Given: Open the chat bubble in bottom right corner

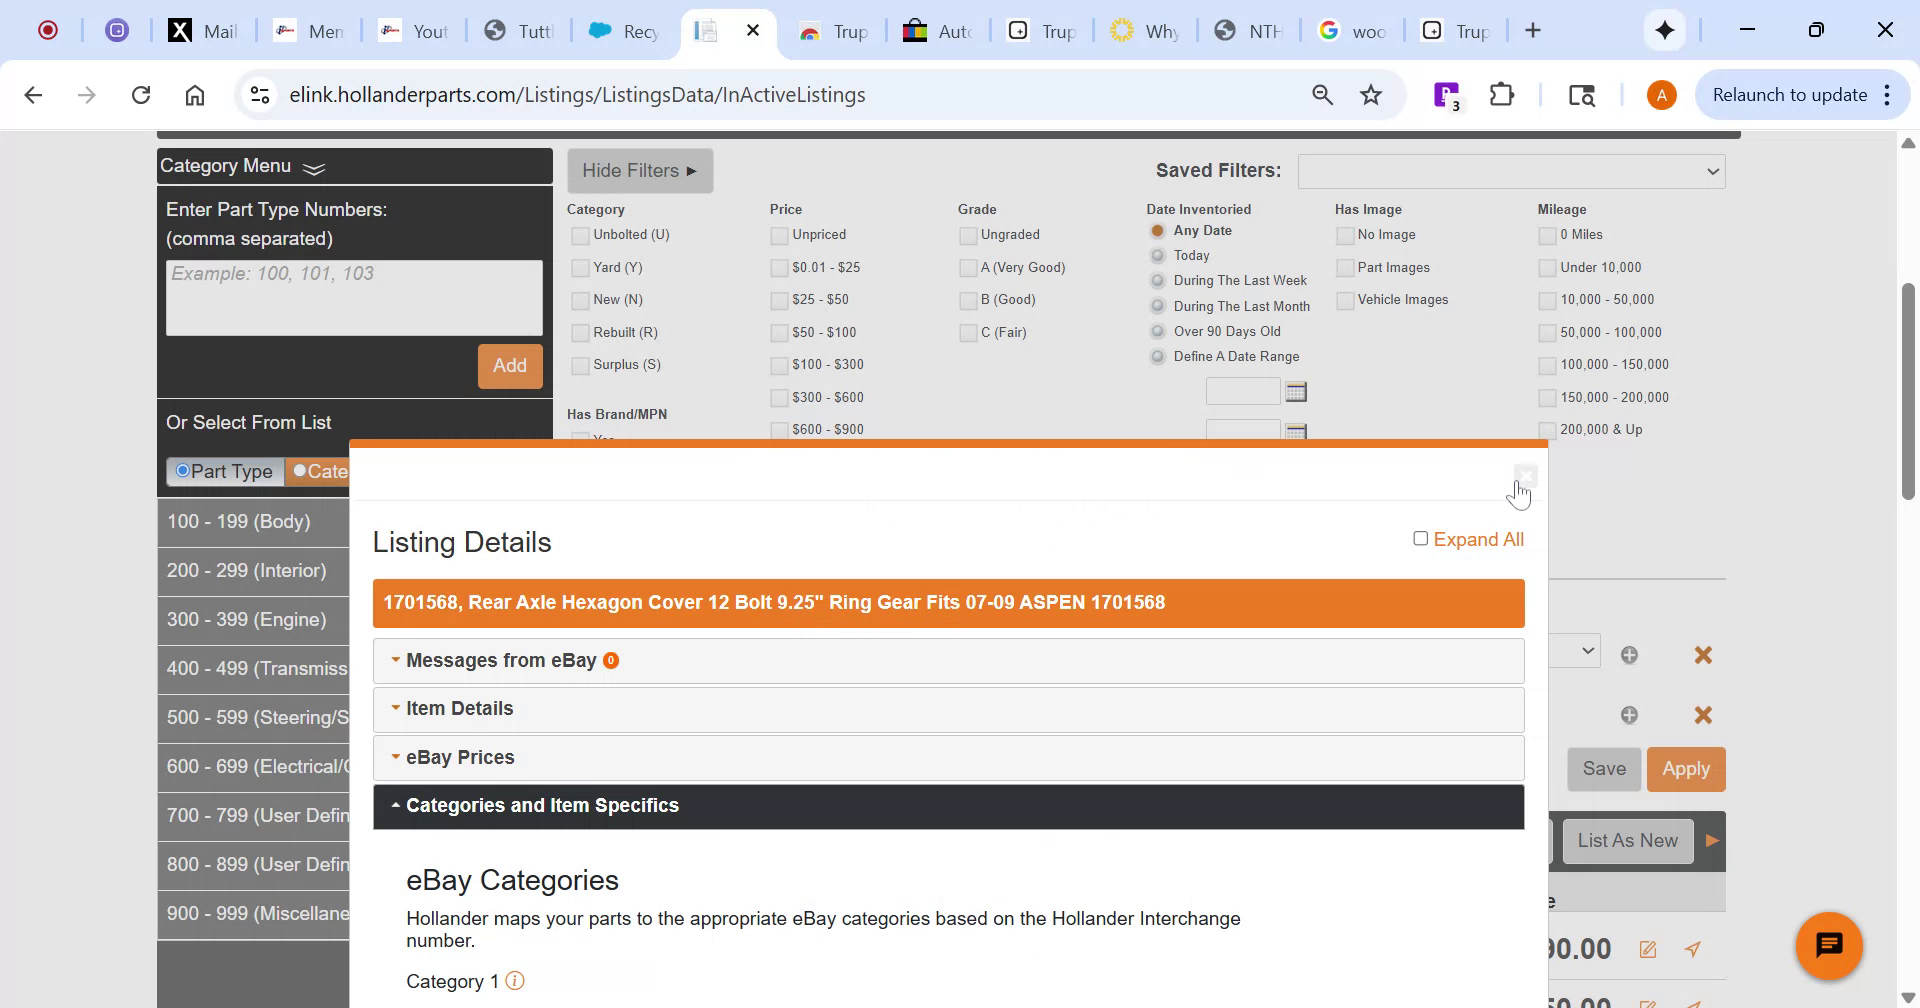Looking at the screenshot, I should (x=1829, y=944).
